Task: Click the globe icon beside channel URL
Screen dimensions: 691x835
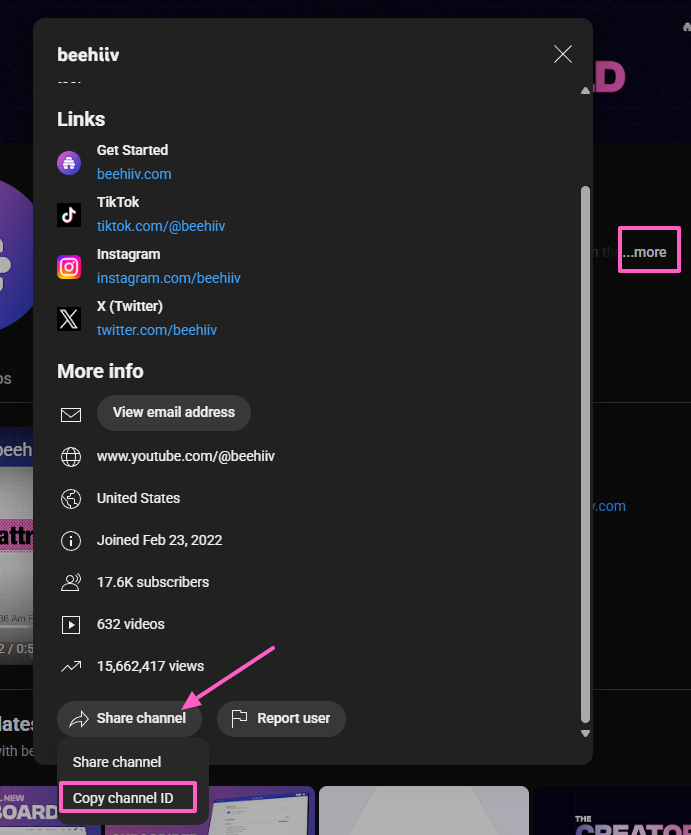Action: click(71, 457)
